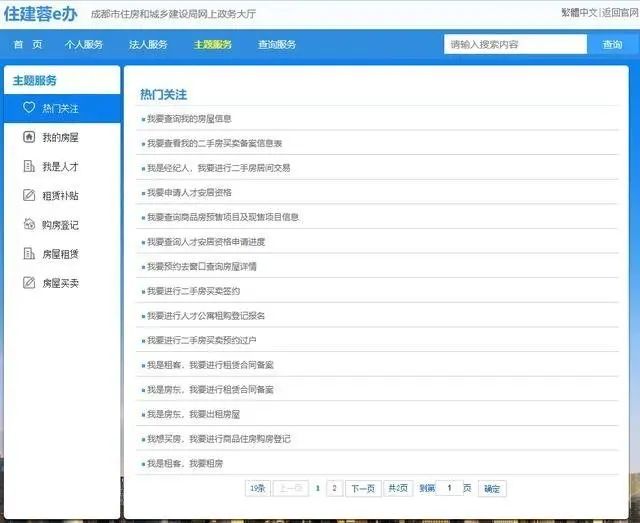Switch to 个人服务 tab
This screenshot has width=640, height=523.
point(84,45)
